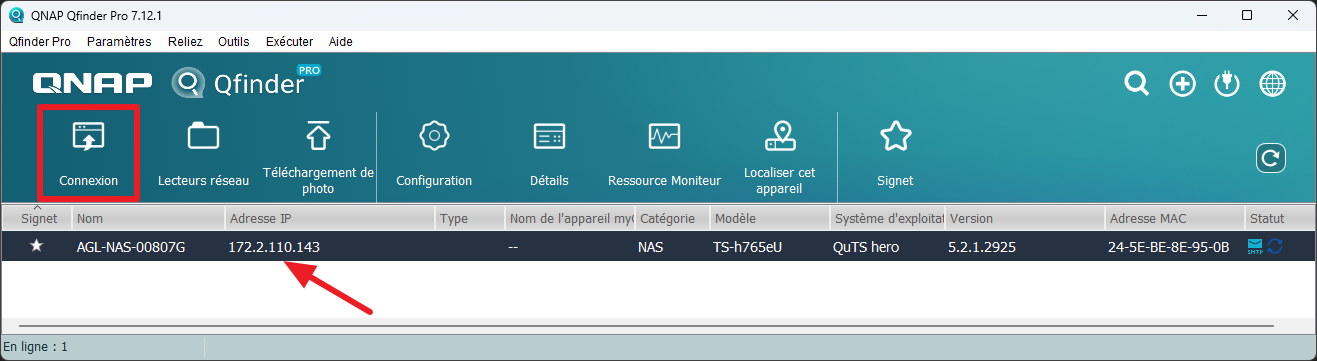Select device name AGL-NAS-00807G
The height and width of the screenshot is (361, 1317).
coord(131,246)
